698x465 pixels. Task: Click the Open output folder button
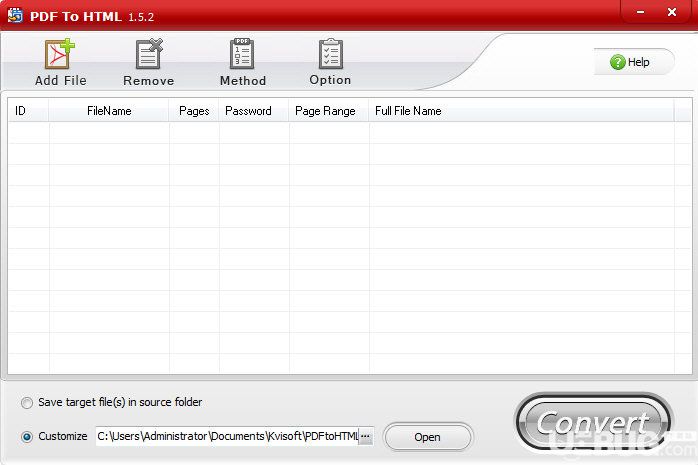427,437
